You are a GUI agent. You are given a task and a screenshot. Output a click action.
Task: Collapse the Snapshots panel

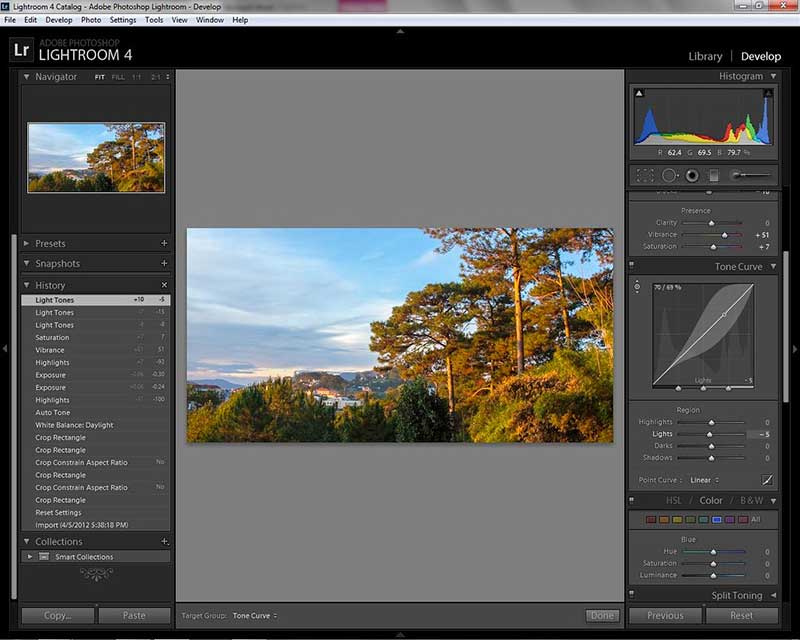tap(27, 263)
